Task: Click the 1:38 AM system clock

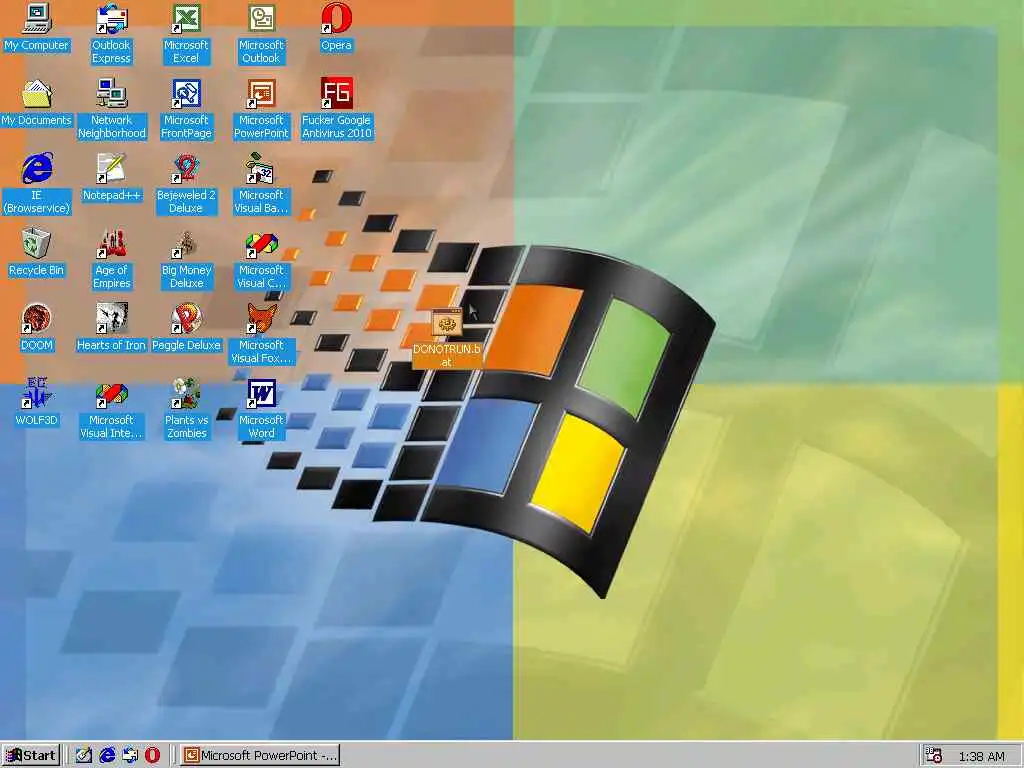Action: coord(982,756)
